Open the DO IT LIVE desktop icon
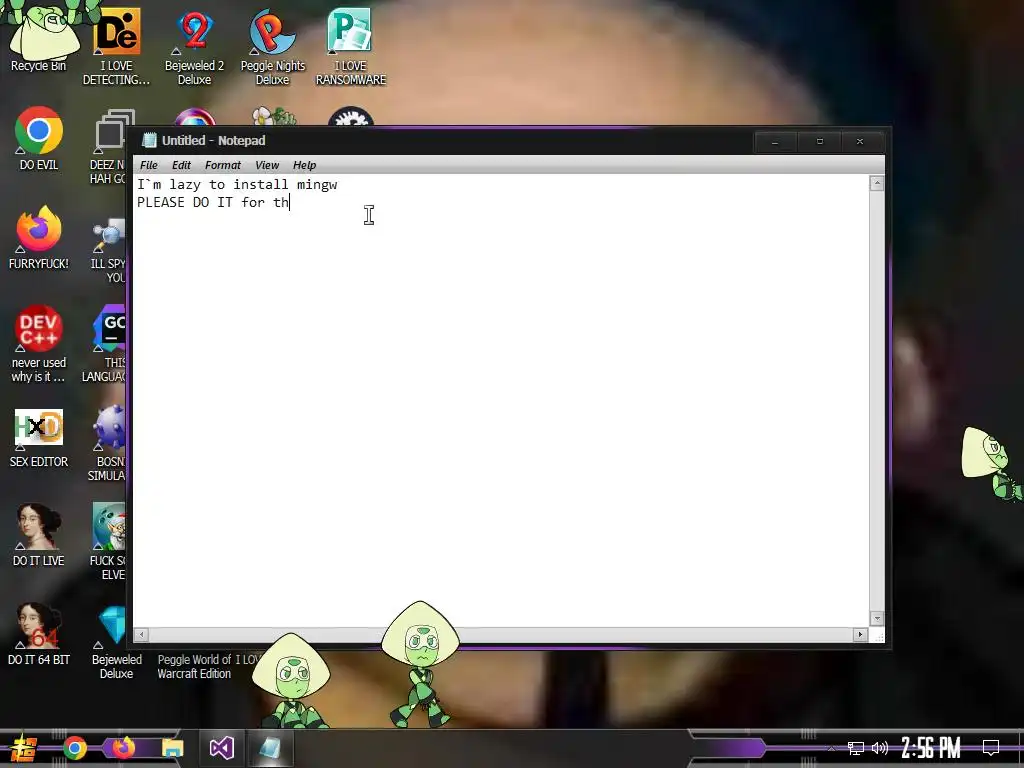This screenshot has height=768, width=1024. [39, 536]
